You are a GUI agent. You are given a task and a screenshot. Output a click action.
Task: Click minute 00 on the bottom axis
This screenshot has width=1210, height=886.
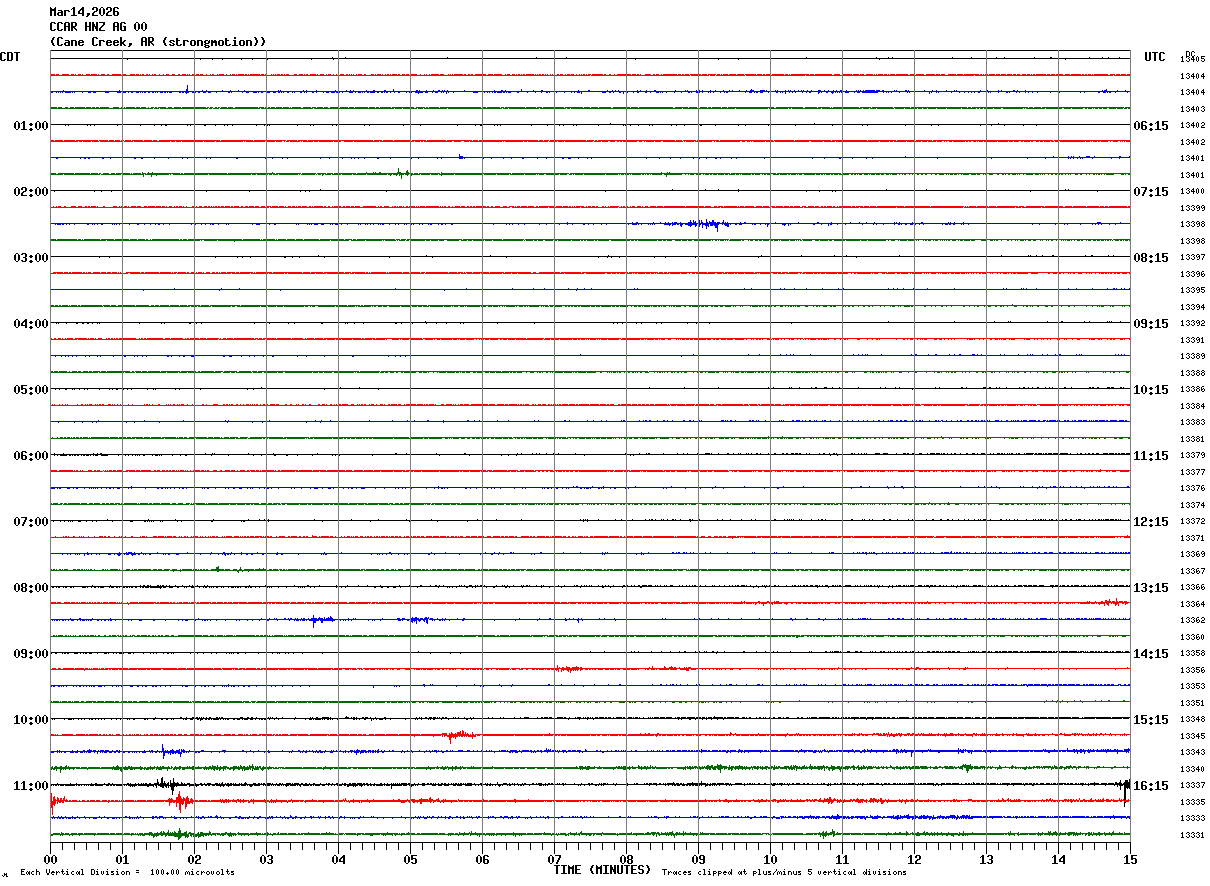[50, 859]
